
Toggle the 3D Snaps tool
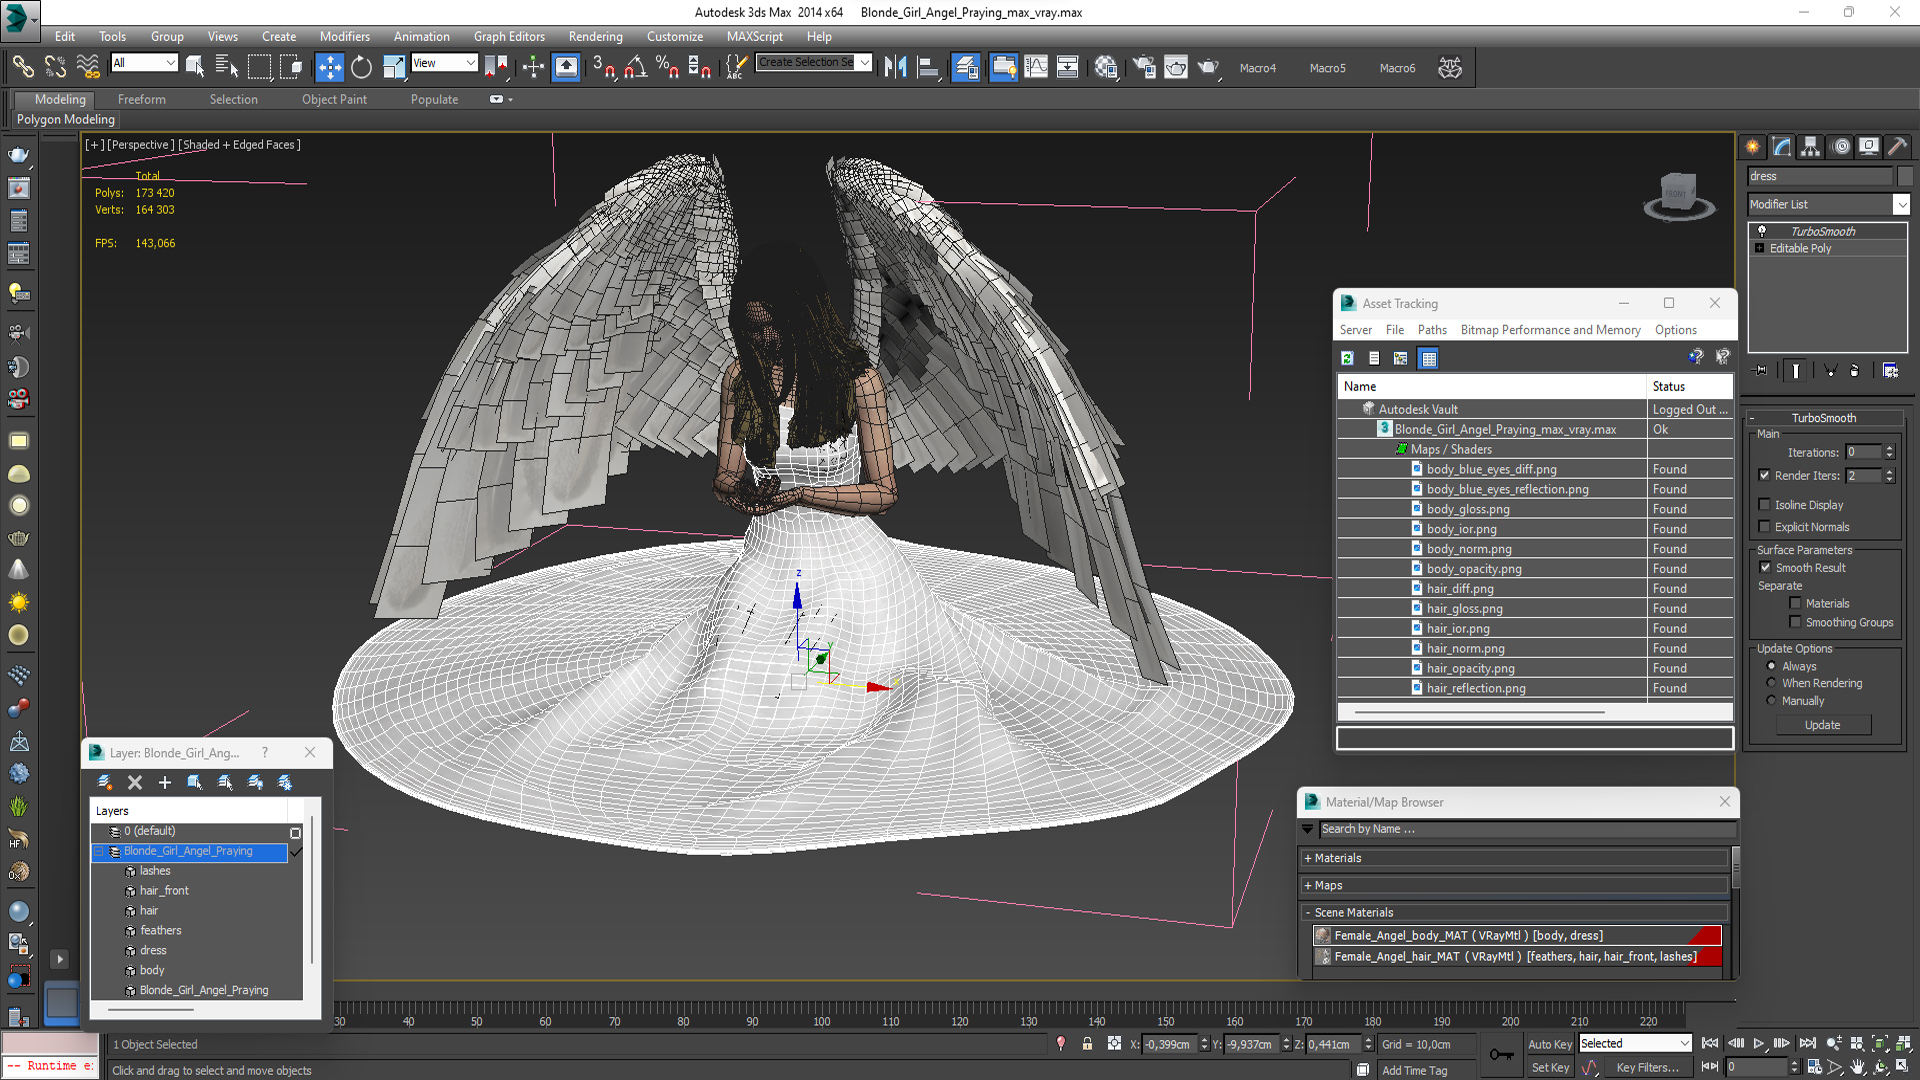pyautogui.click(x=603, y=68)
